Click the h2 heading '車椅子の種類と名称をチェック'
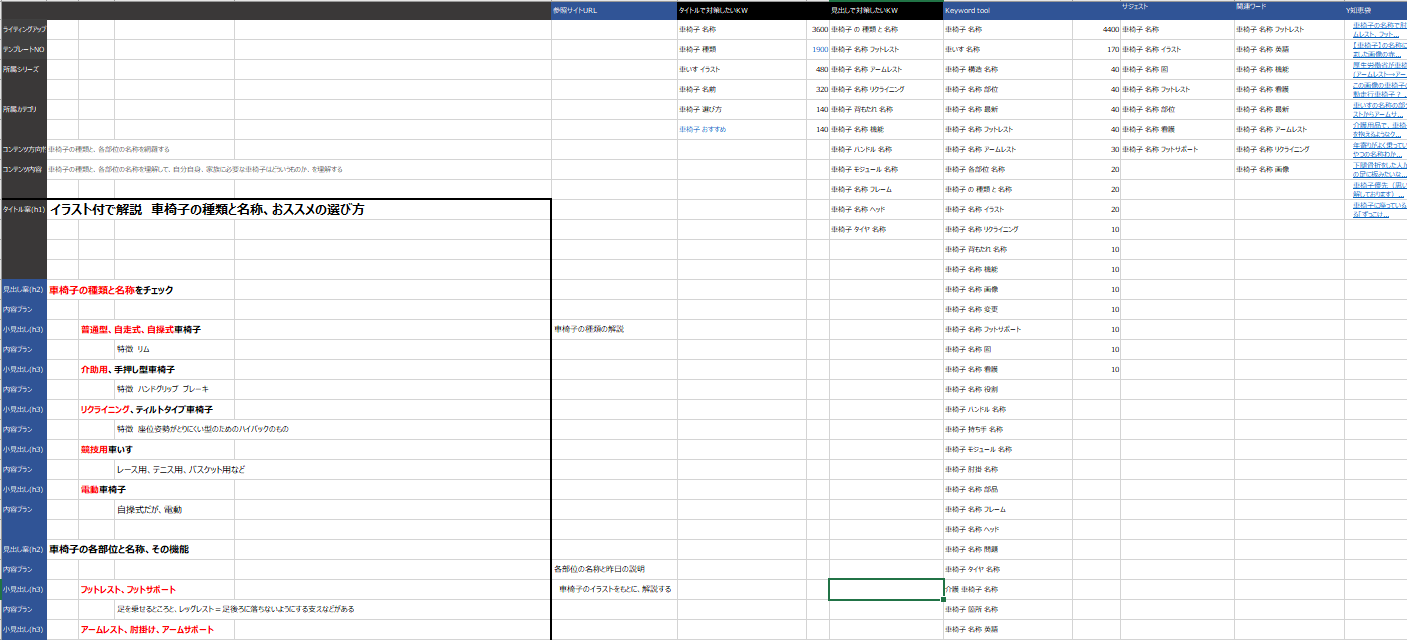Screen dimensions: 1407x640 point(111,290)
